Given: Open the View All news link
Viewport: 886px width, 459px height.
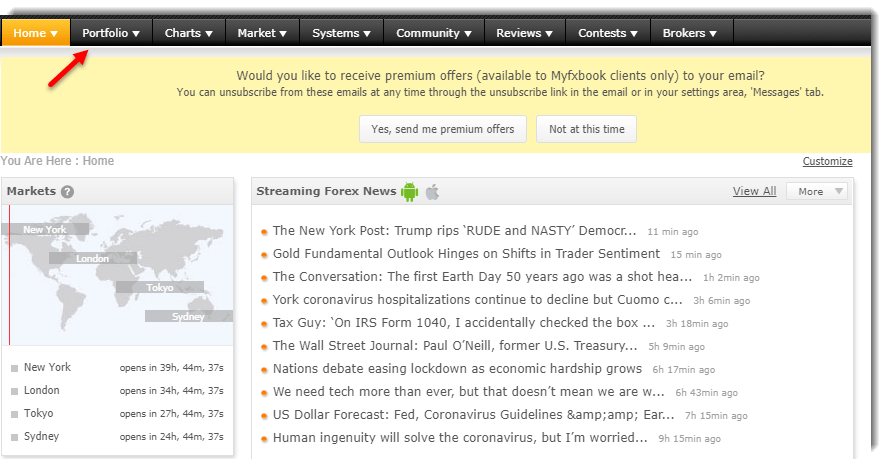Looking at the screenshot, I should (x=754, y=191).
